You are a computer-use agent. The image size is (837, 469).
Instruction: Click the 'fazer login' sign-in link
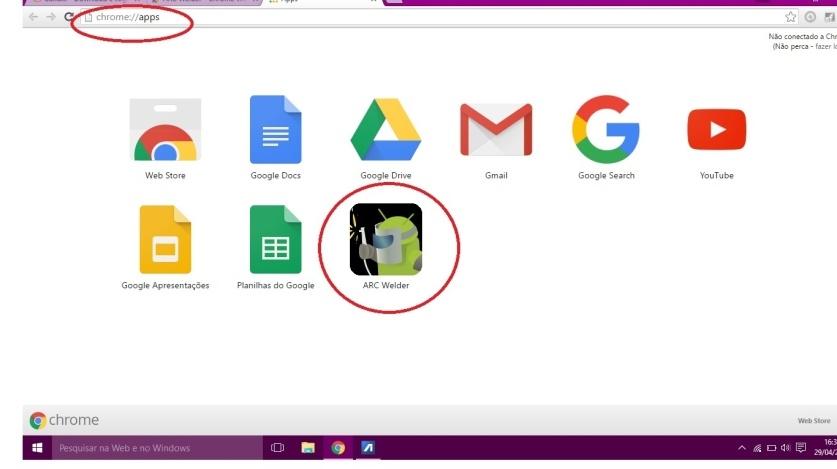click(x=826, y=46)
